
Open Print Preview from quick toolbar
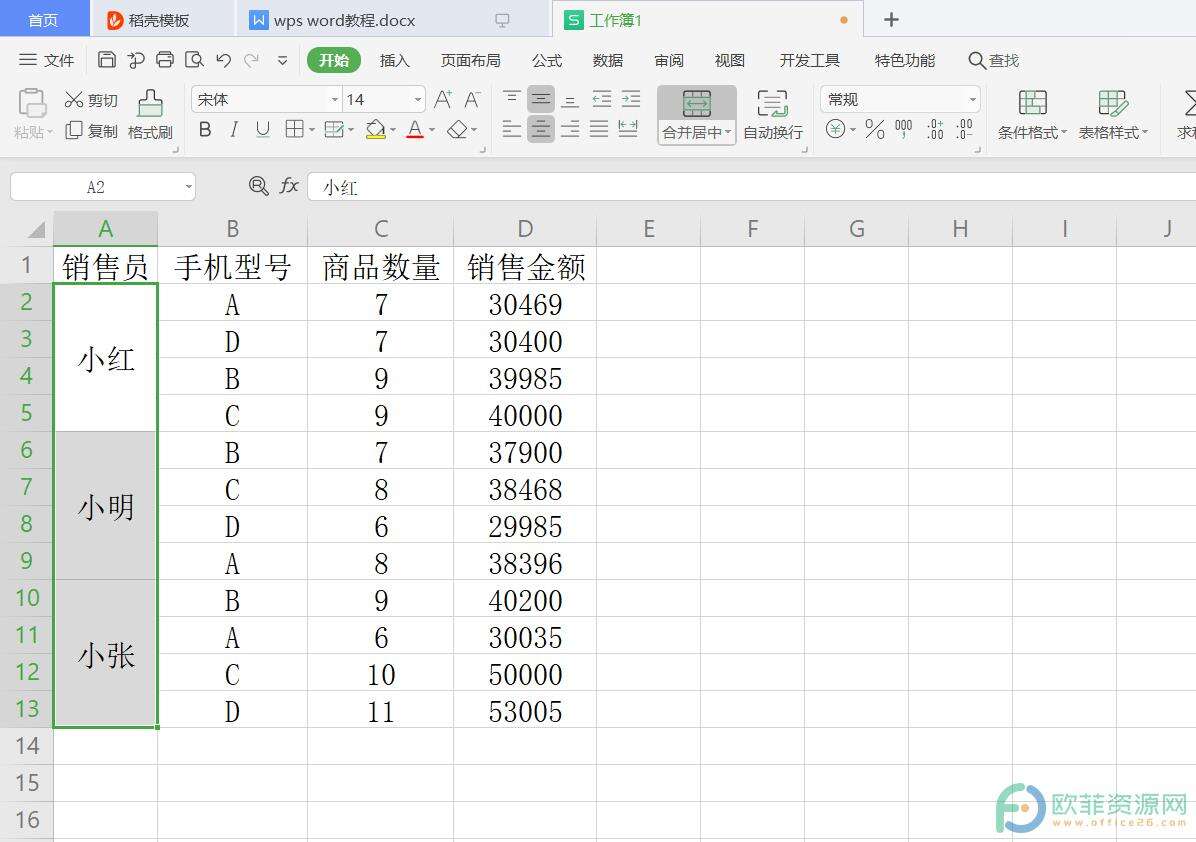click(x=195, y=60)
